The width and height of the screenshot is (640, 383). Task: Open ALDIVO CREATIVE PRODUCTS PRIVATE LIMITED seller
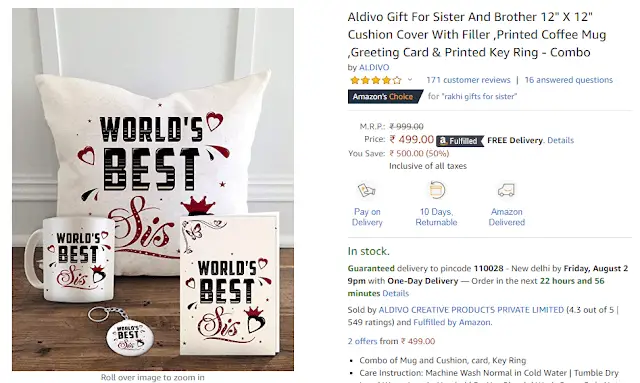click(x=471, y=310)
